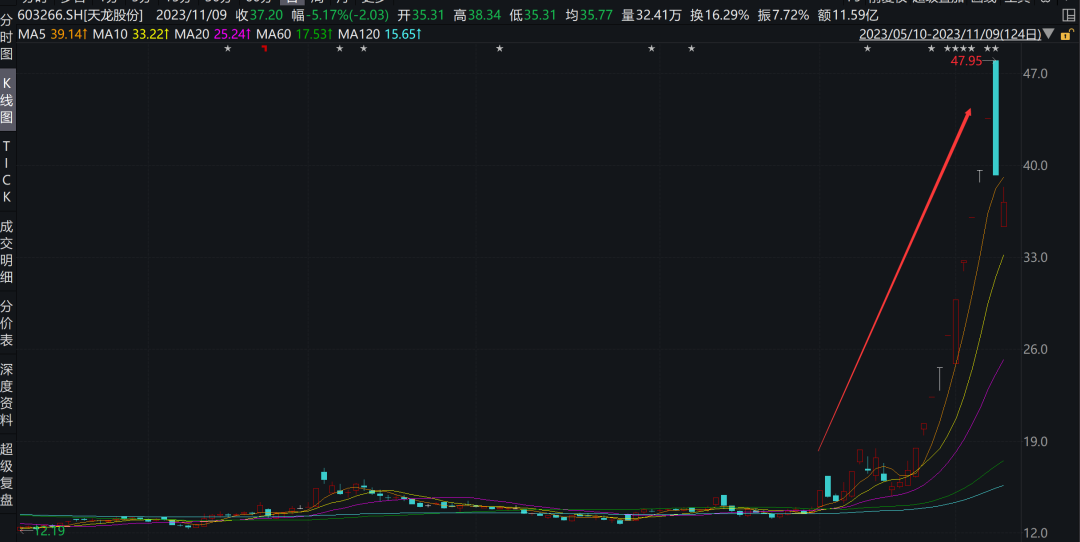1080x542 pixels.
Task: Click the last red candlestick on the chart
Action: [1005, 214]
